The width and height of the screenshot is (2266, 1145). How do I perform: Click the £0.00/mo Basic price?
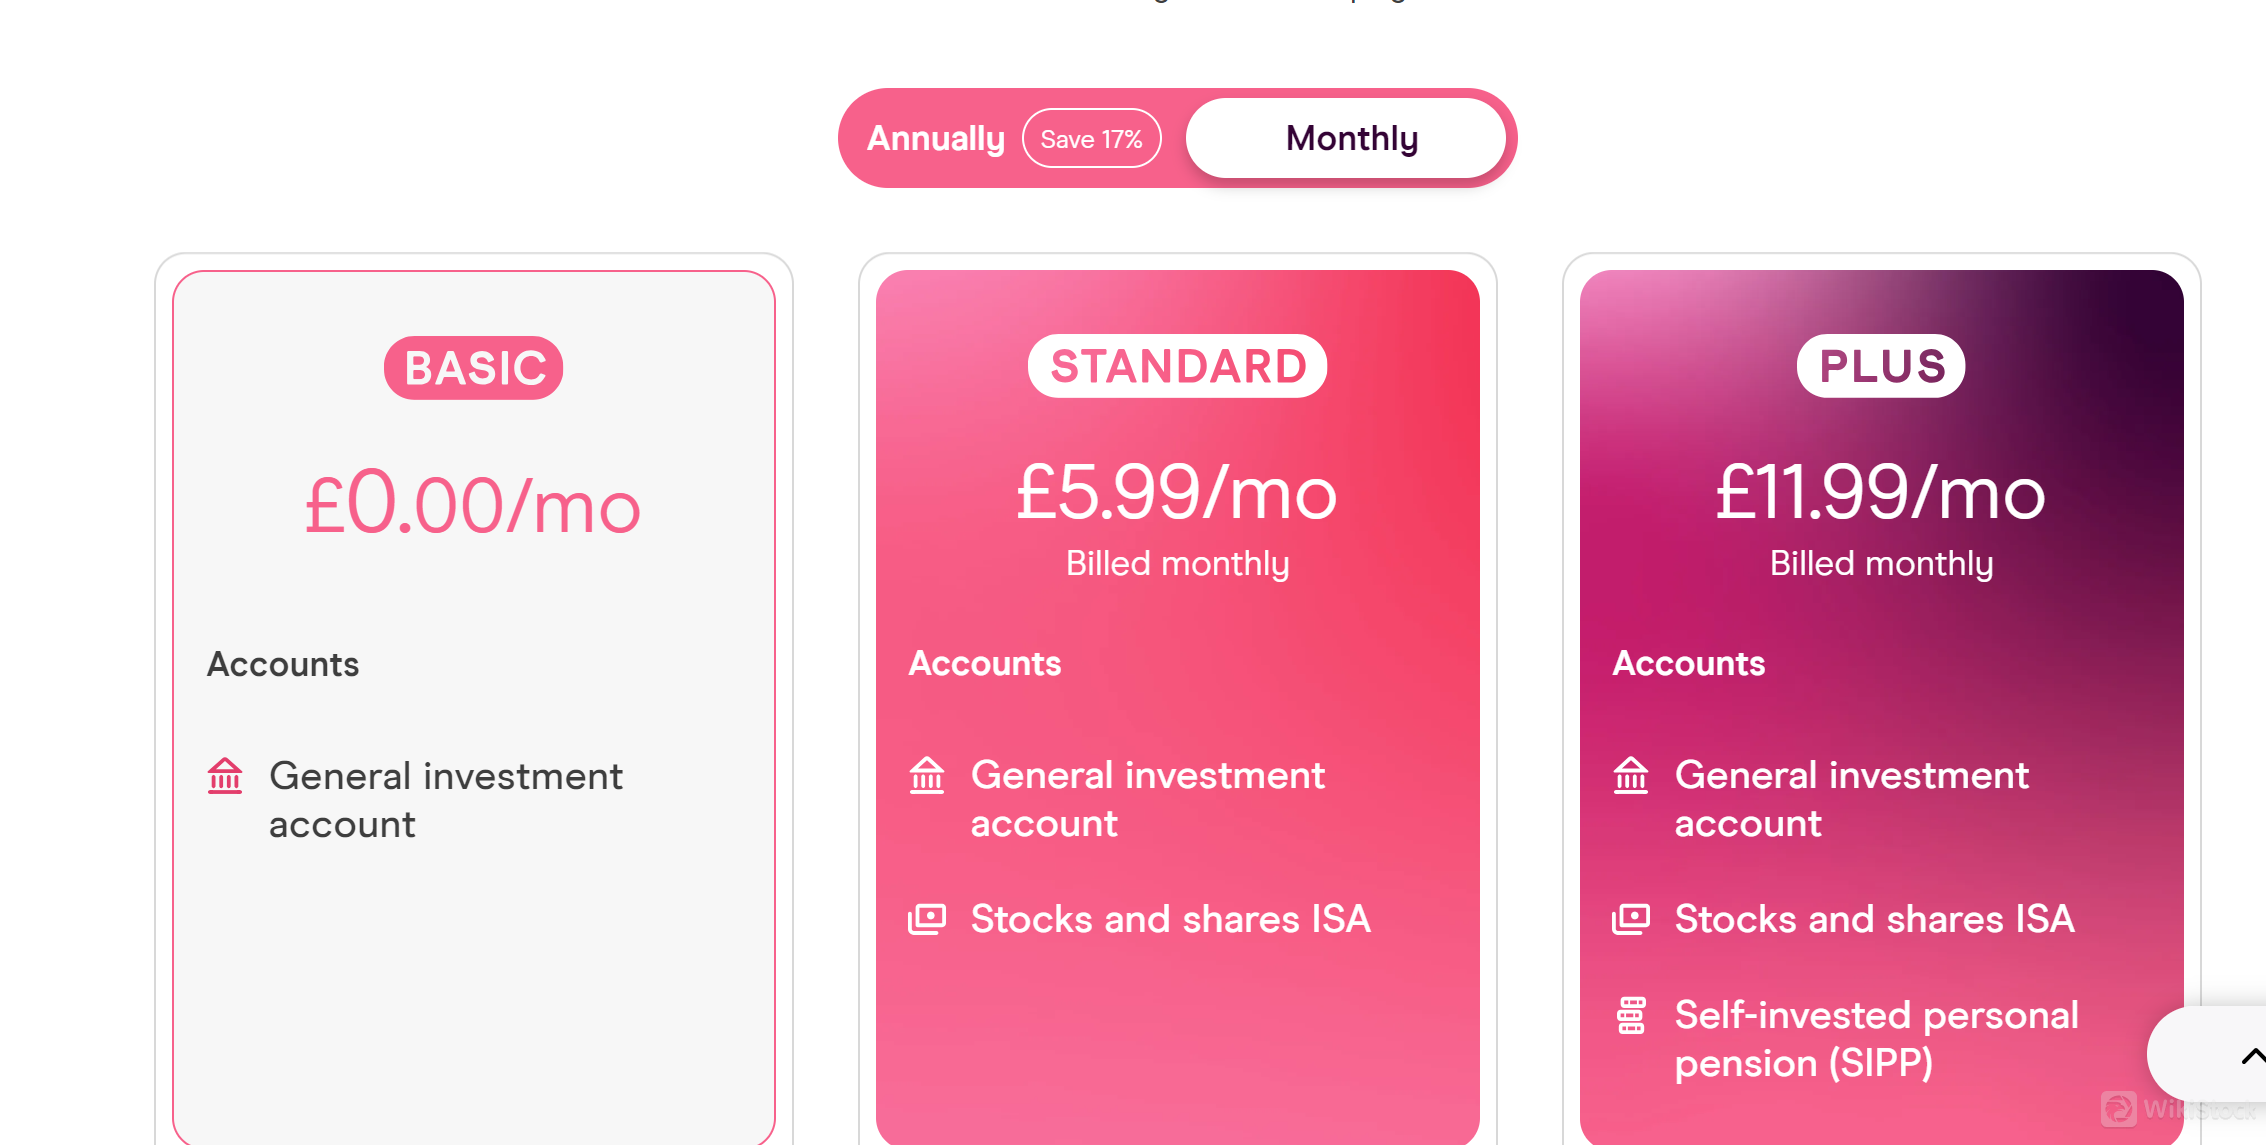click(x=473, y=506)
